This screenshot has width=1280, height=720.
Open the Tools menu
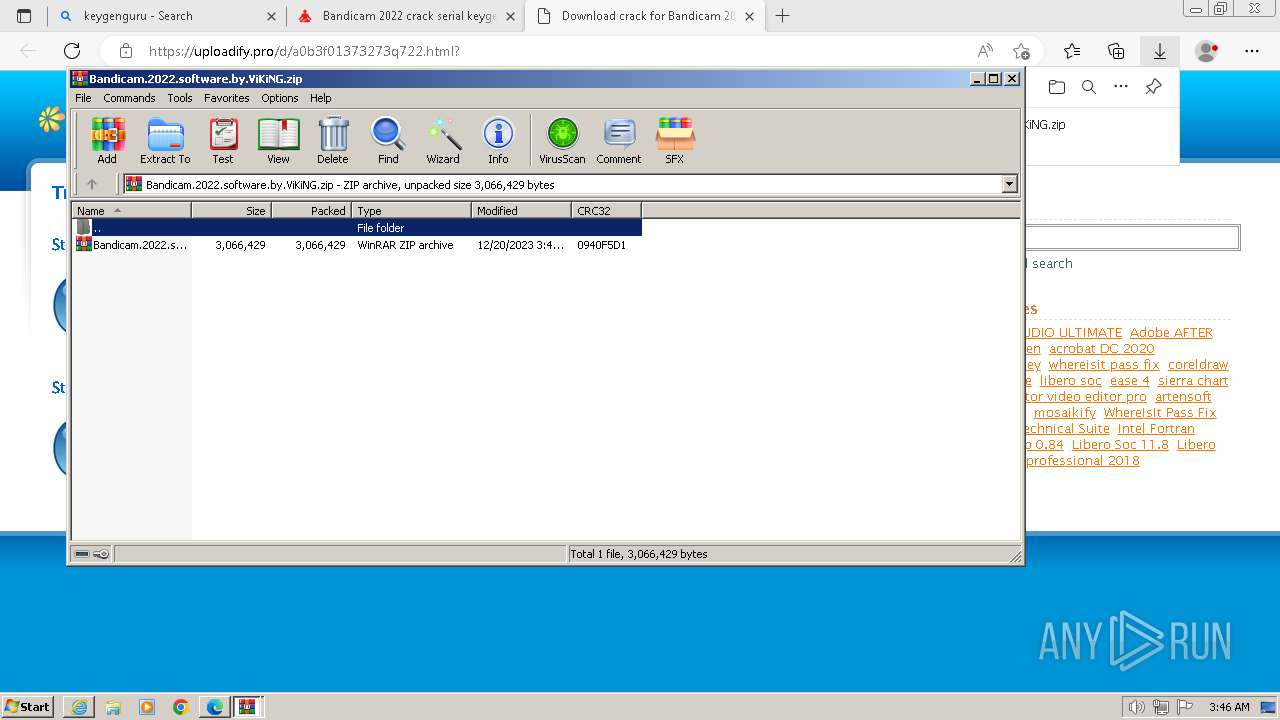click(180, 98)
